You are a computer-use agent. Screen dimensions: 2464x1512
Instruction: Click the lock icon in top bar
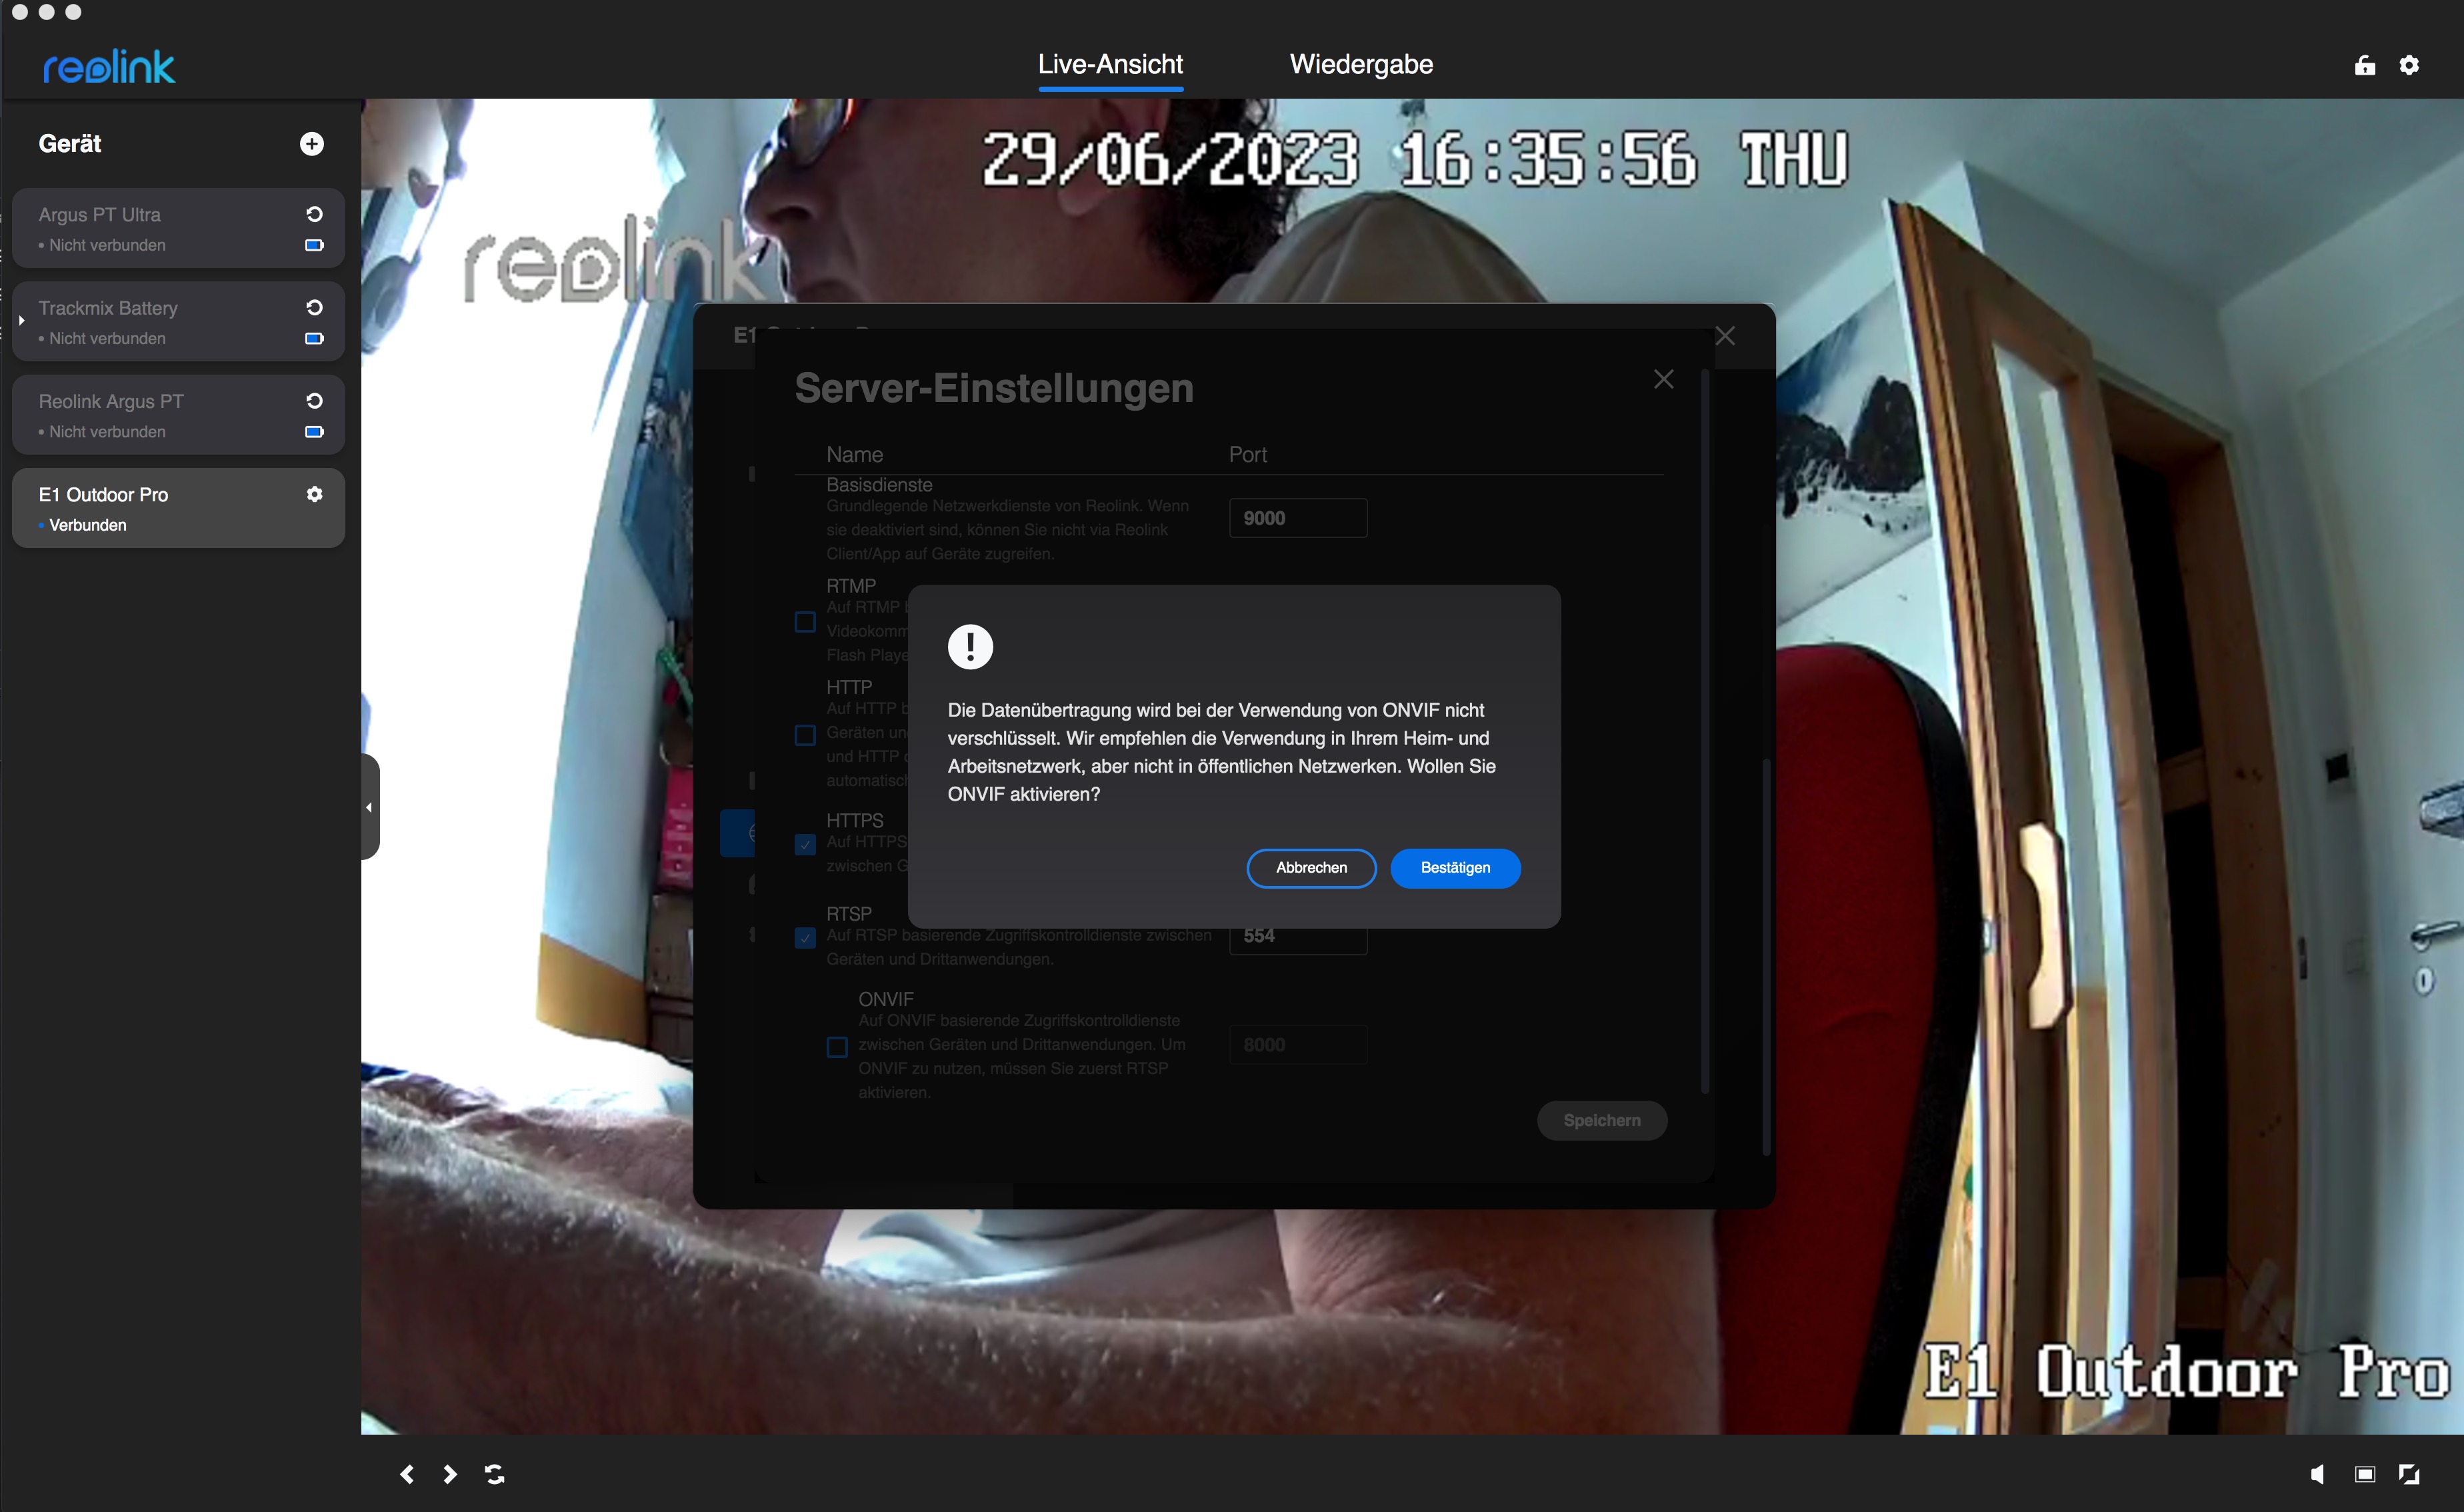tap(2364, 65)
